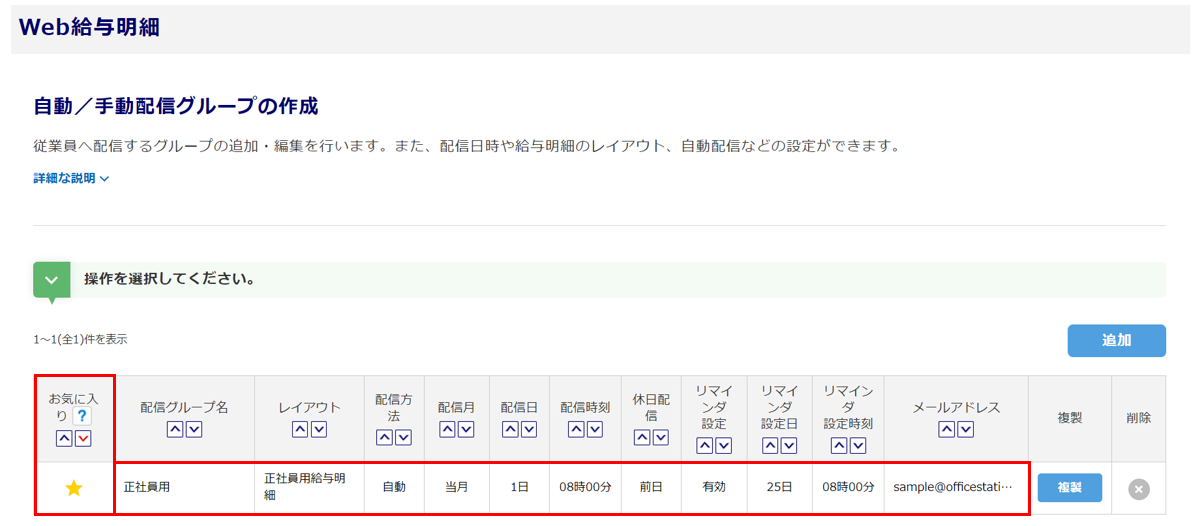Sort メールアドレス column ascending

(x=947, y=430)
